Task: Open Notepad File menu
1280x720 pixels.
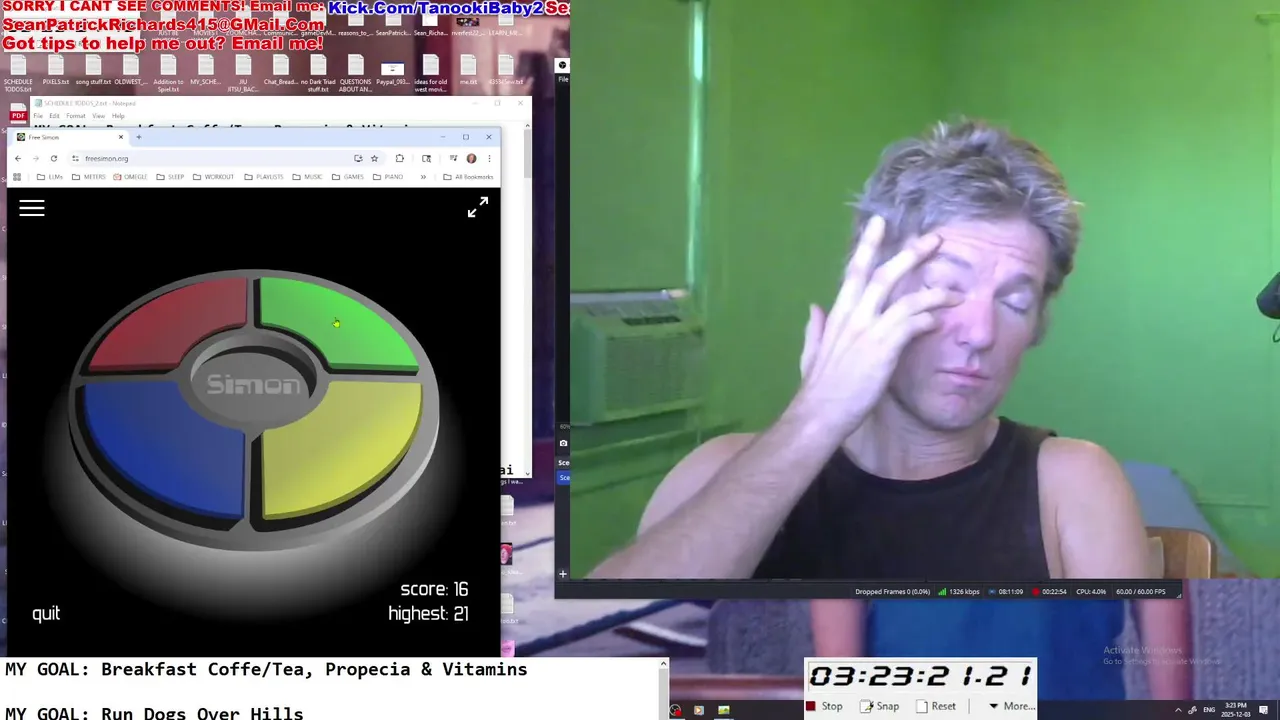Action: pos(39,116)
